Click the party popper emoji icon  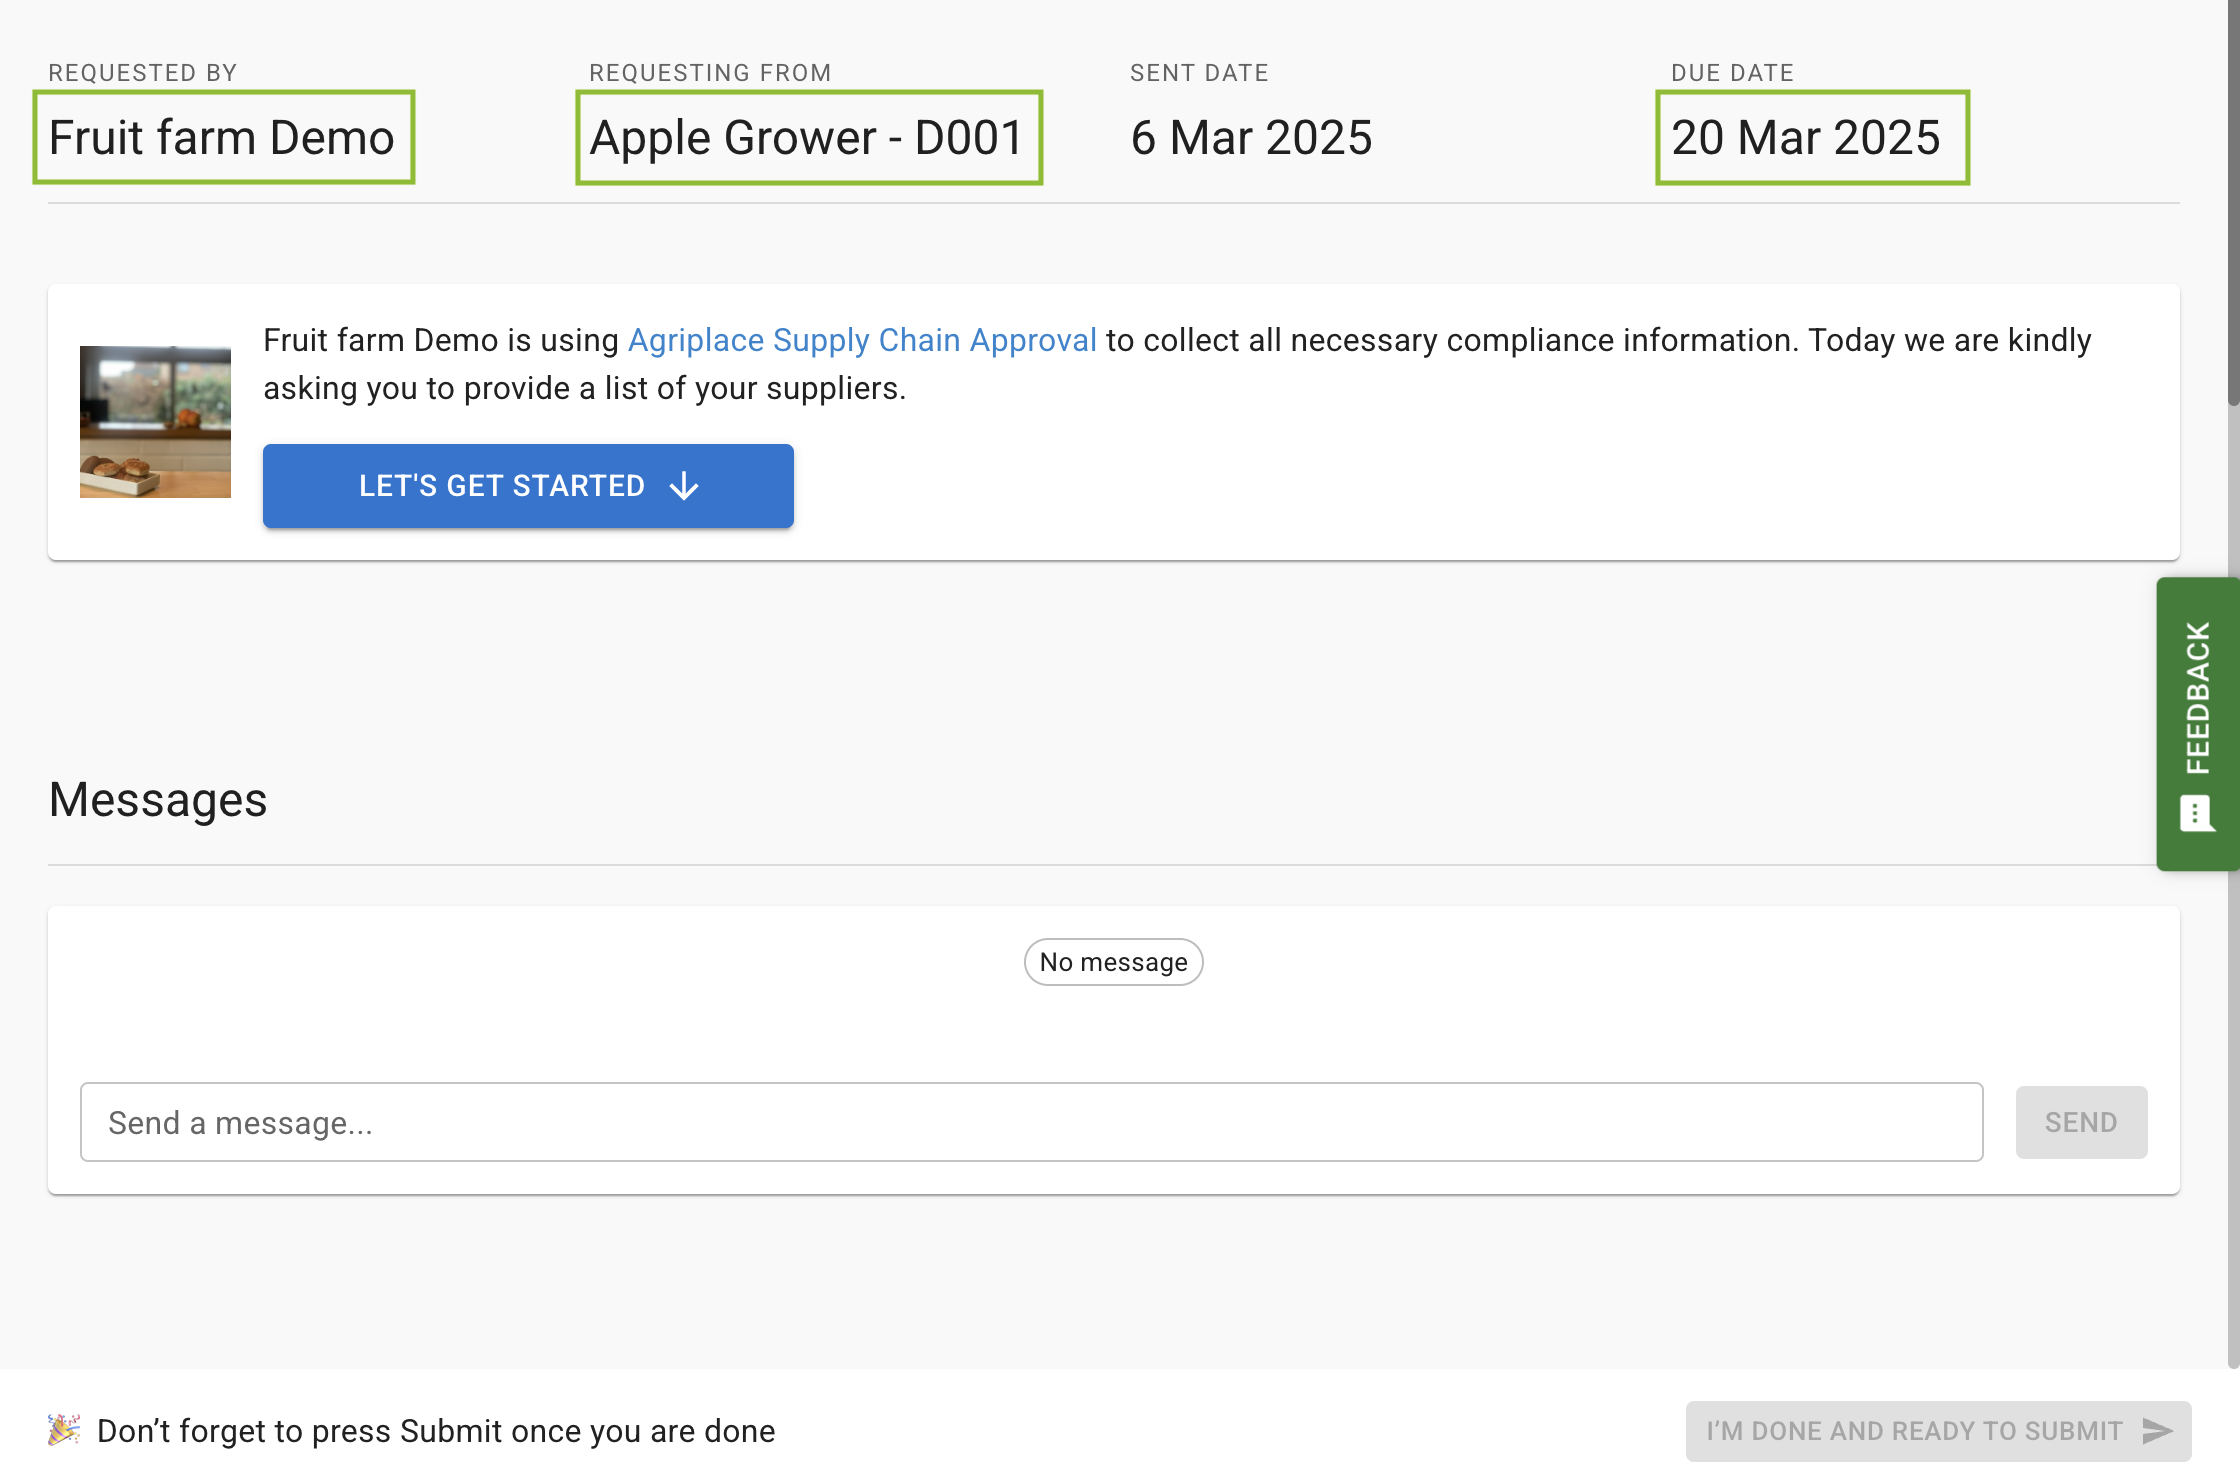coord(64,1430)
